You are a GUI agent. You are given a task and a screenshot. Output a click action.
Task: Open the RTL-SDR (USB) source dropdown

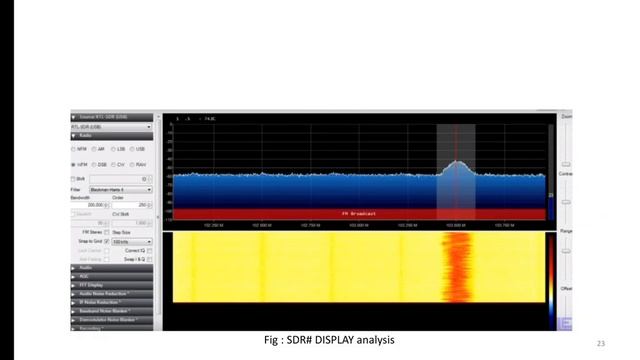point(111,127)
